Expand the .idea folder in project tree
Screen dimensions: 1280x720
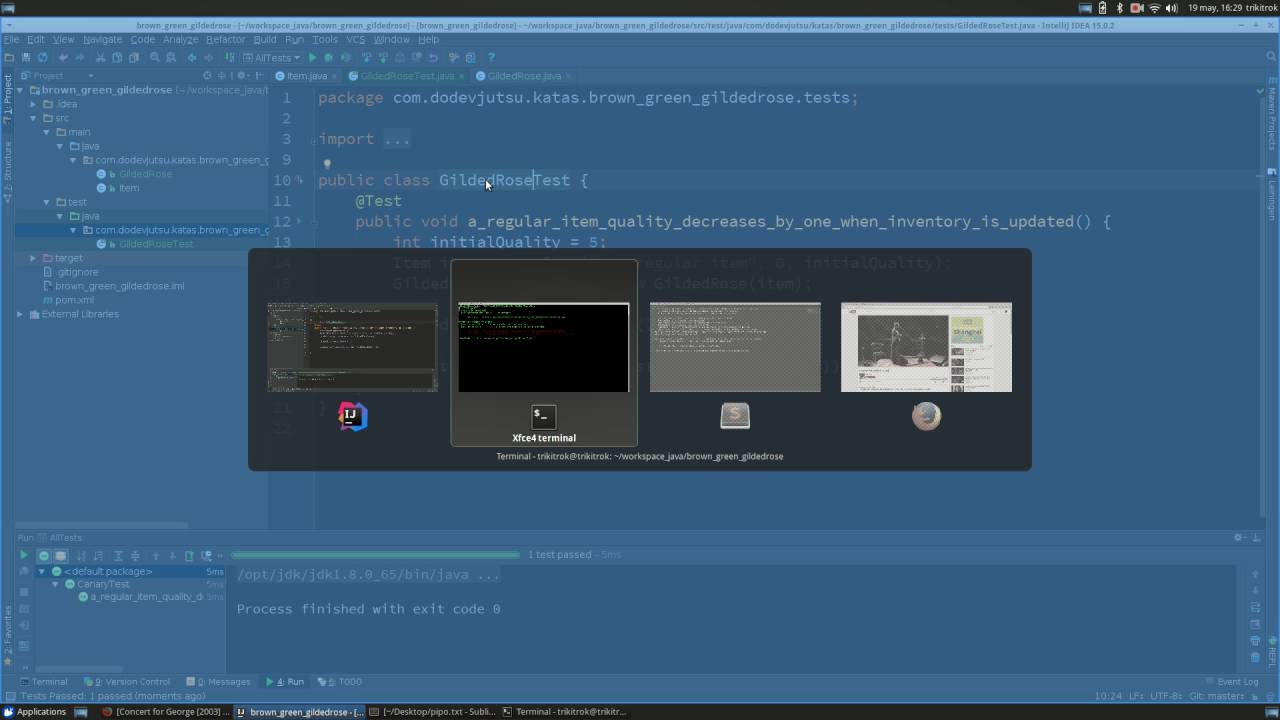[33, 104]
